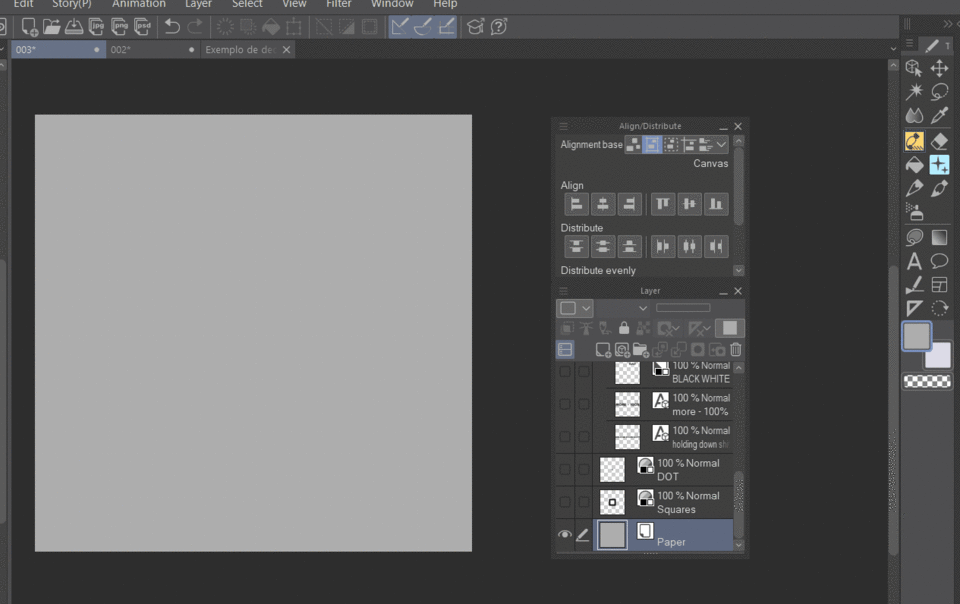
Task: Expand the Alignment base dropdown arrow
Action: coord(722,145)
